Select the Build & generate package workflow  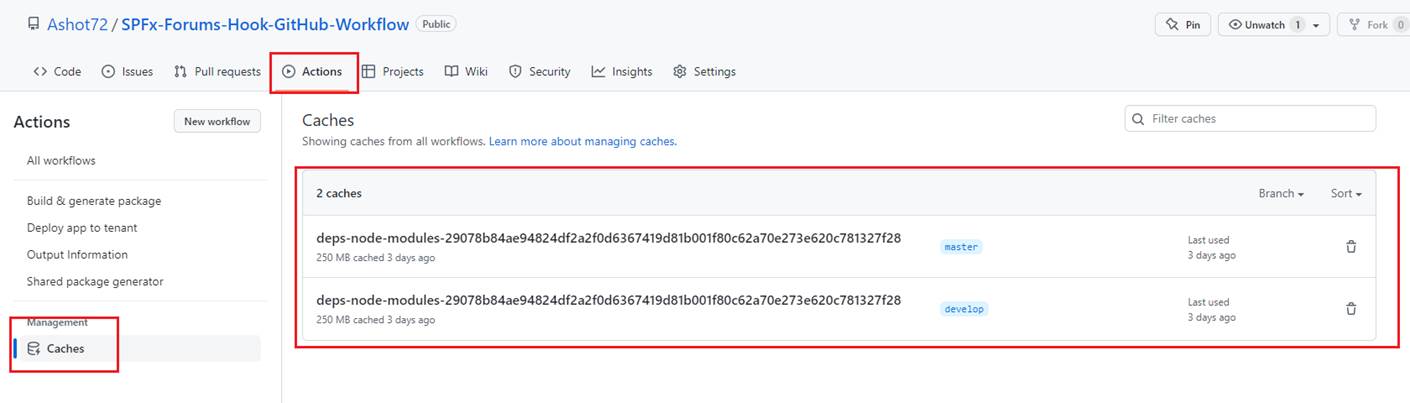pyautogui.click(x=94, y=201)
